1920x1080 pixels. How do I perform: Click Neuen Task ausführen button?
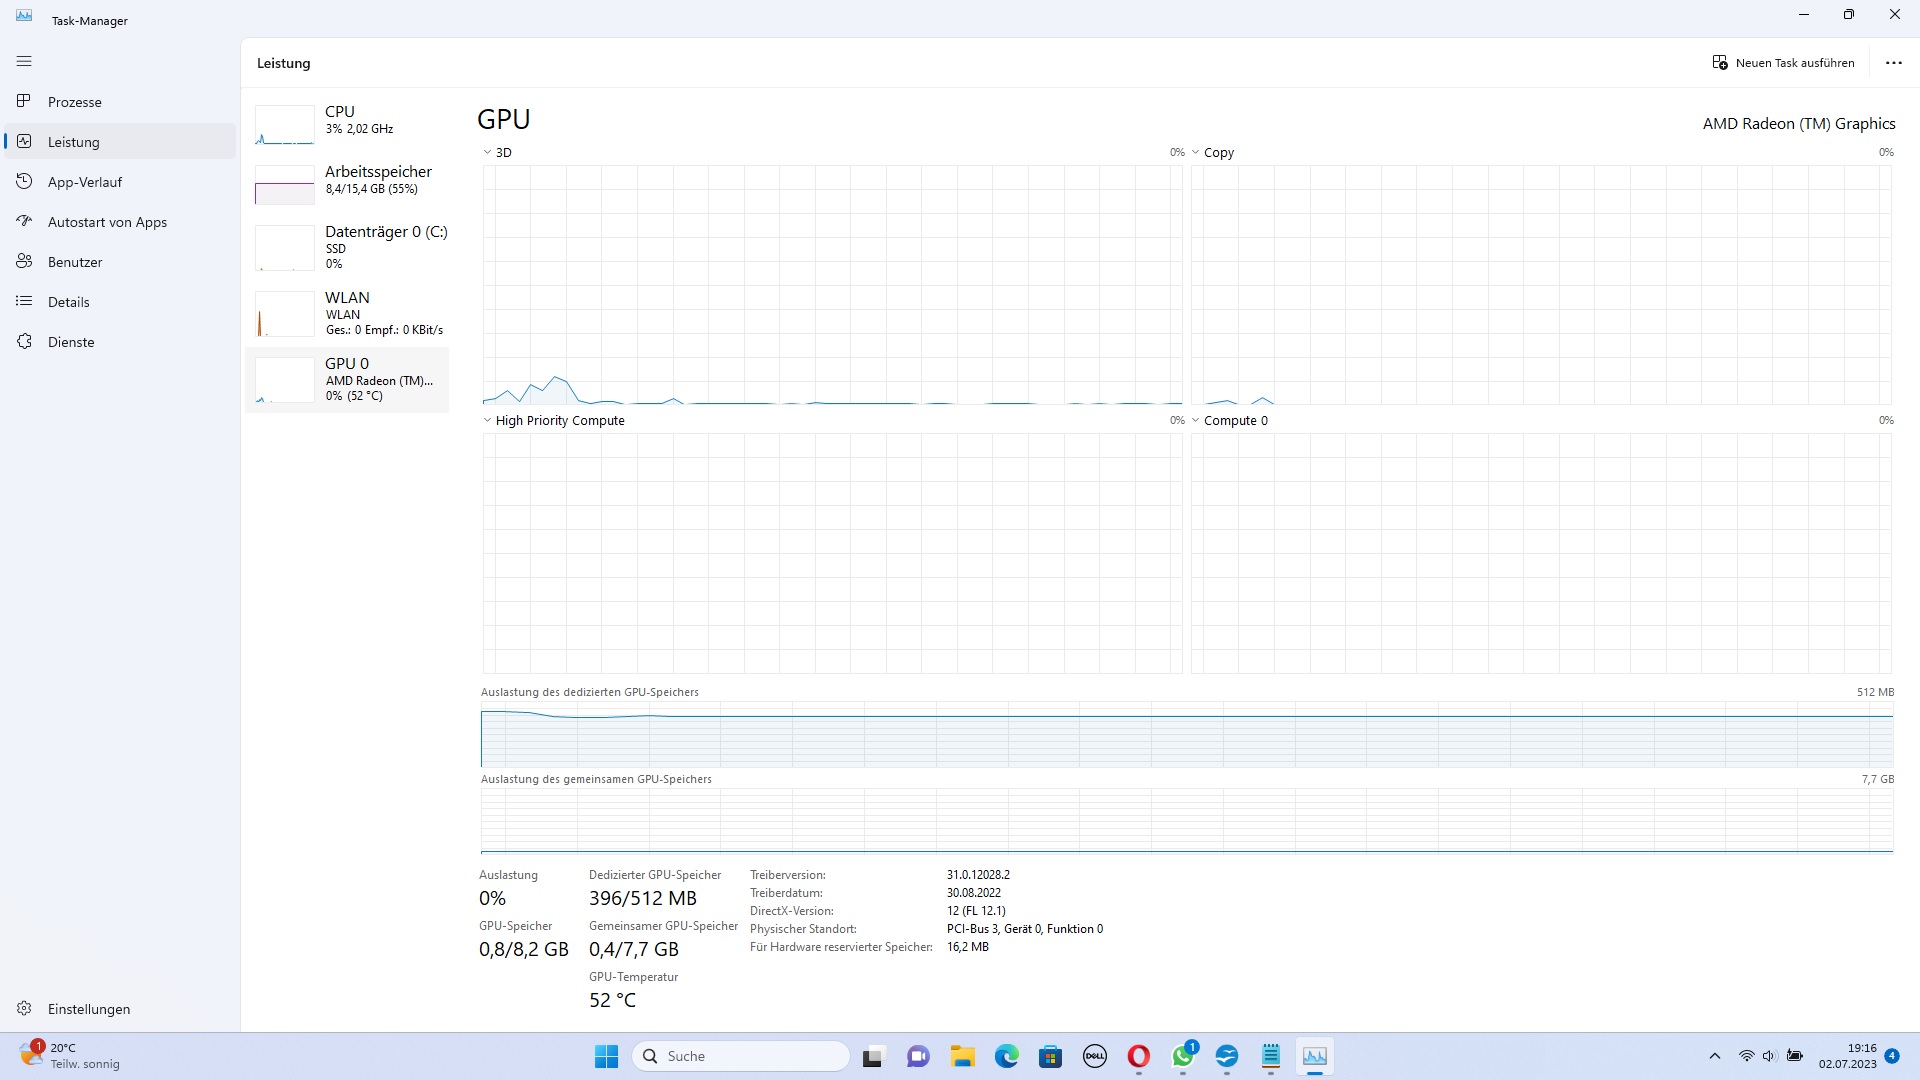1783,63
